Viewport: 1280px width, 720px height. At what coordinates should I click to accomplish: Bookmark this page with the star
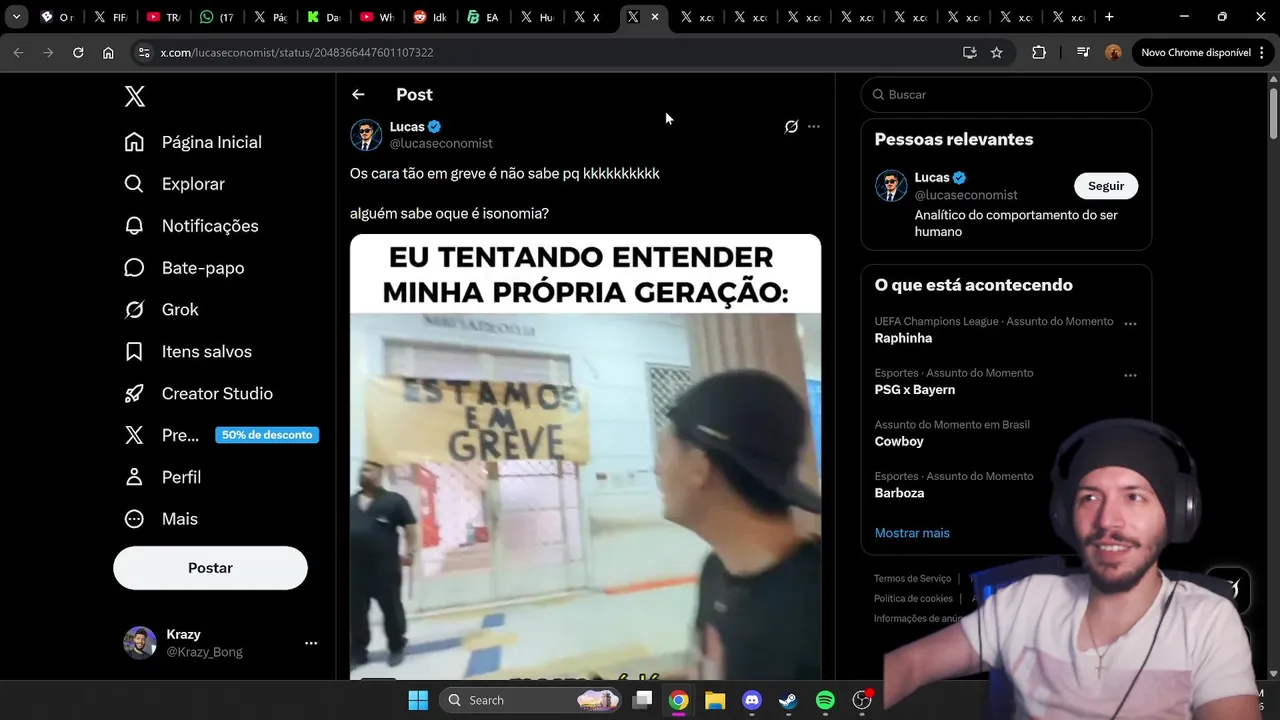(x=996, y=52)
